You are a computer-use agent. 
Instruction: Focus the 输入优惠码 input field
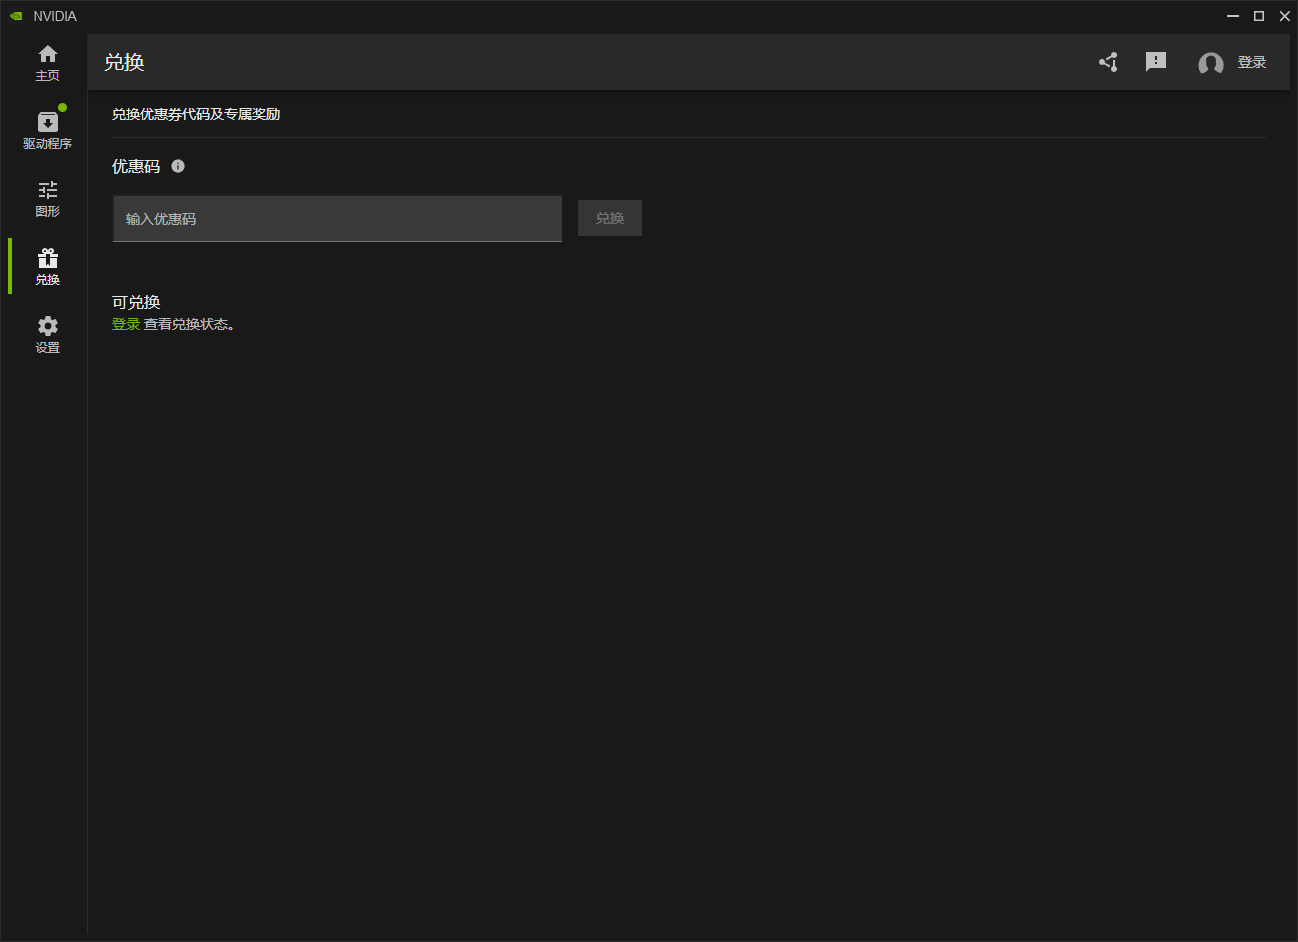click(337, 219)
